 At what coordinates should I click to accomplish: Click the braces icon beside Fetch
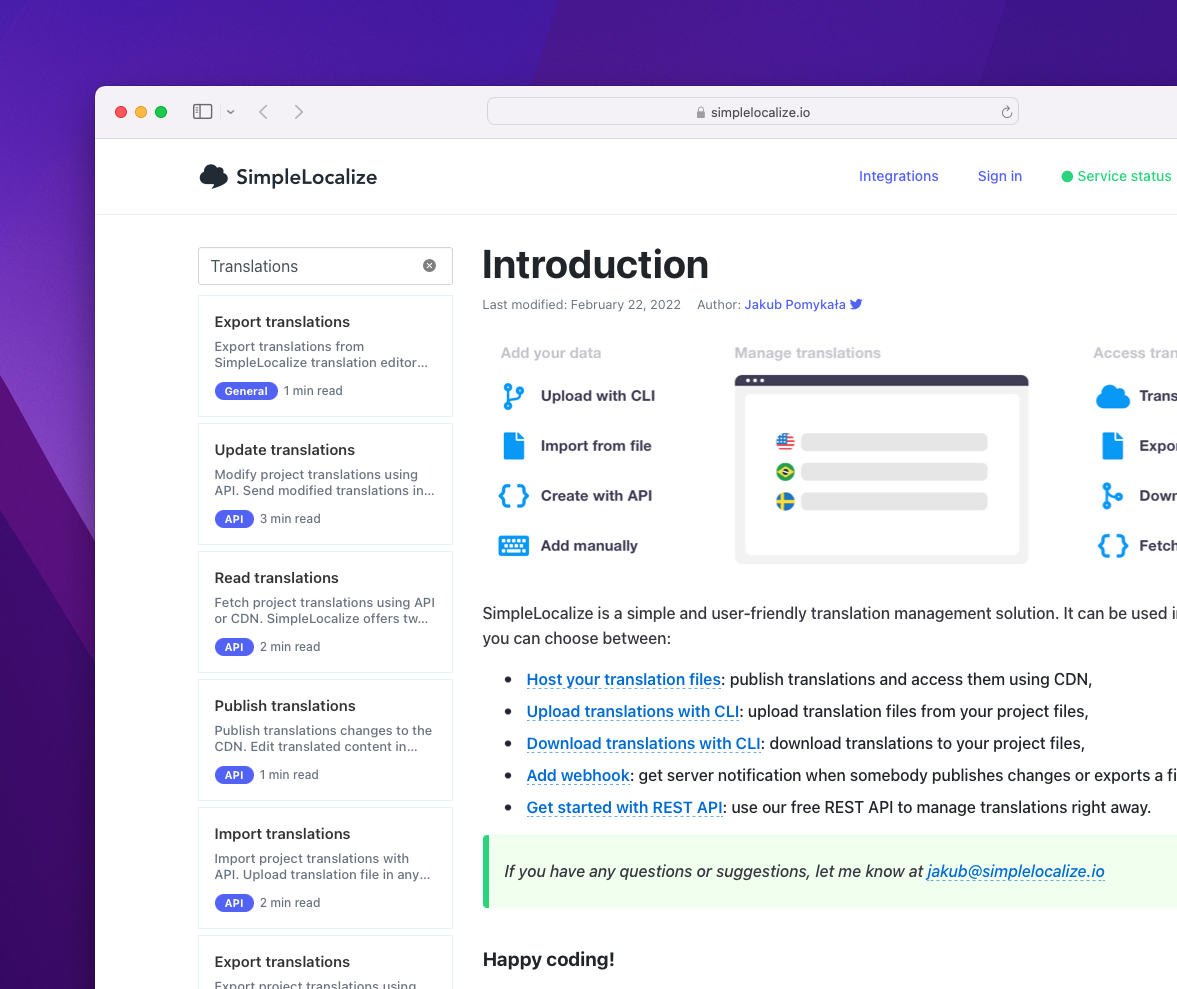click(1112, 546)
